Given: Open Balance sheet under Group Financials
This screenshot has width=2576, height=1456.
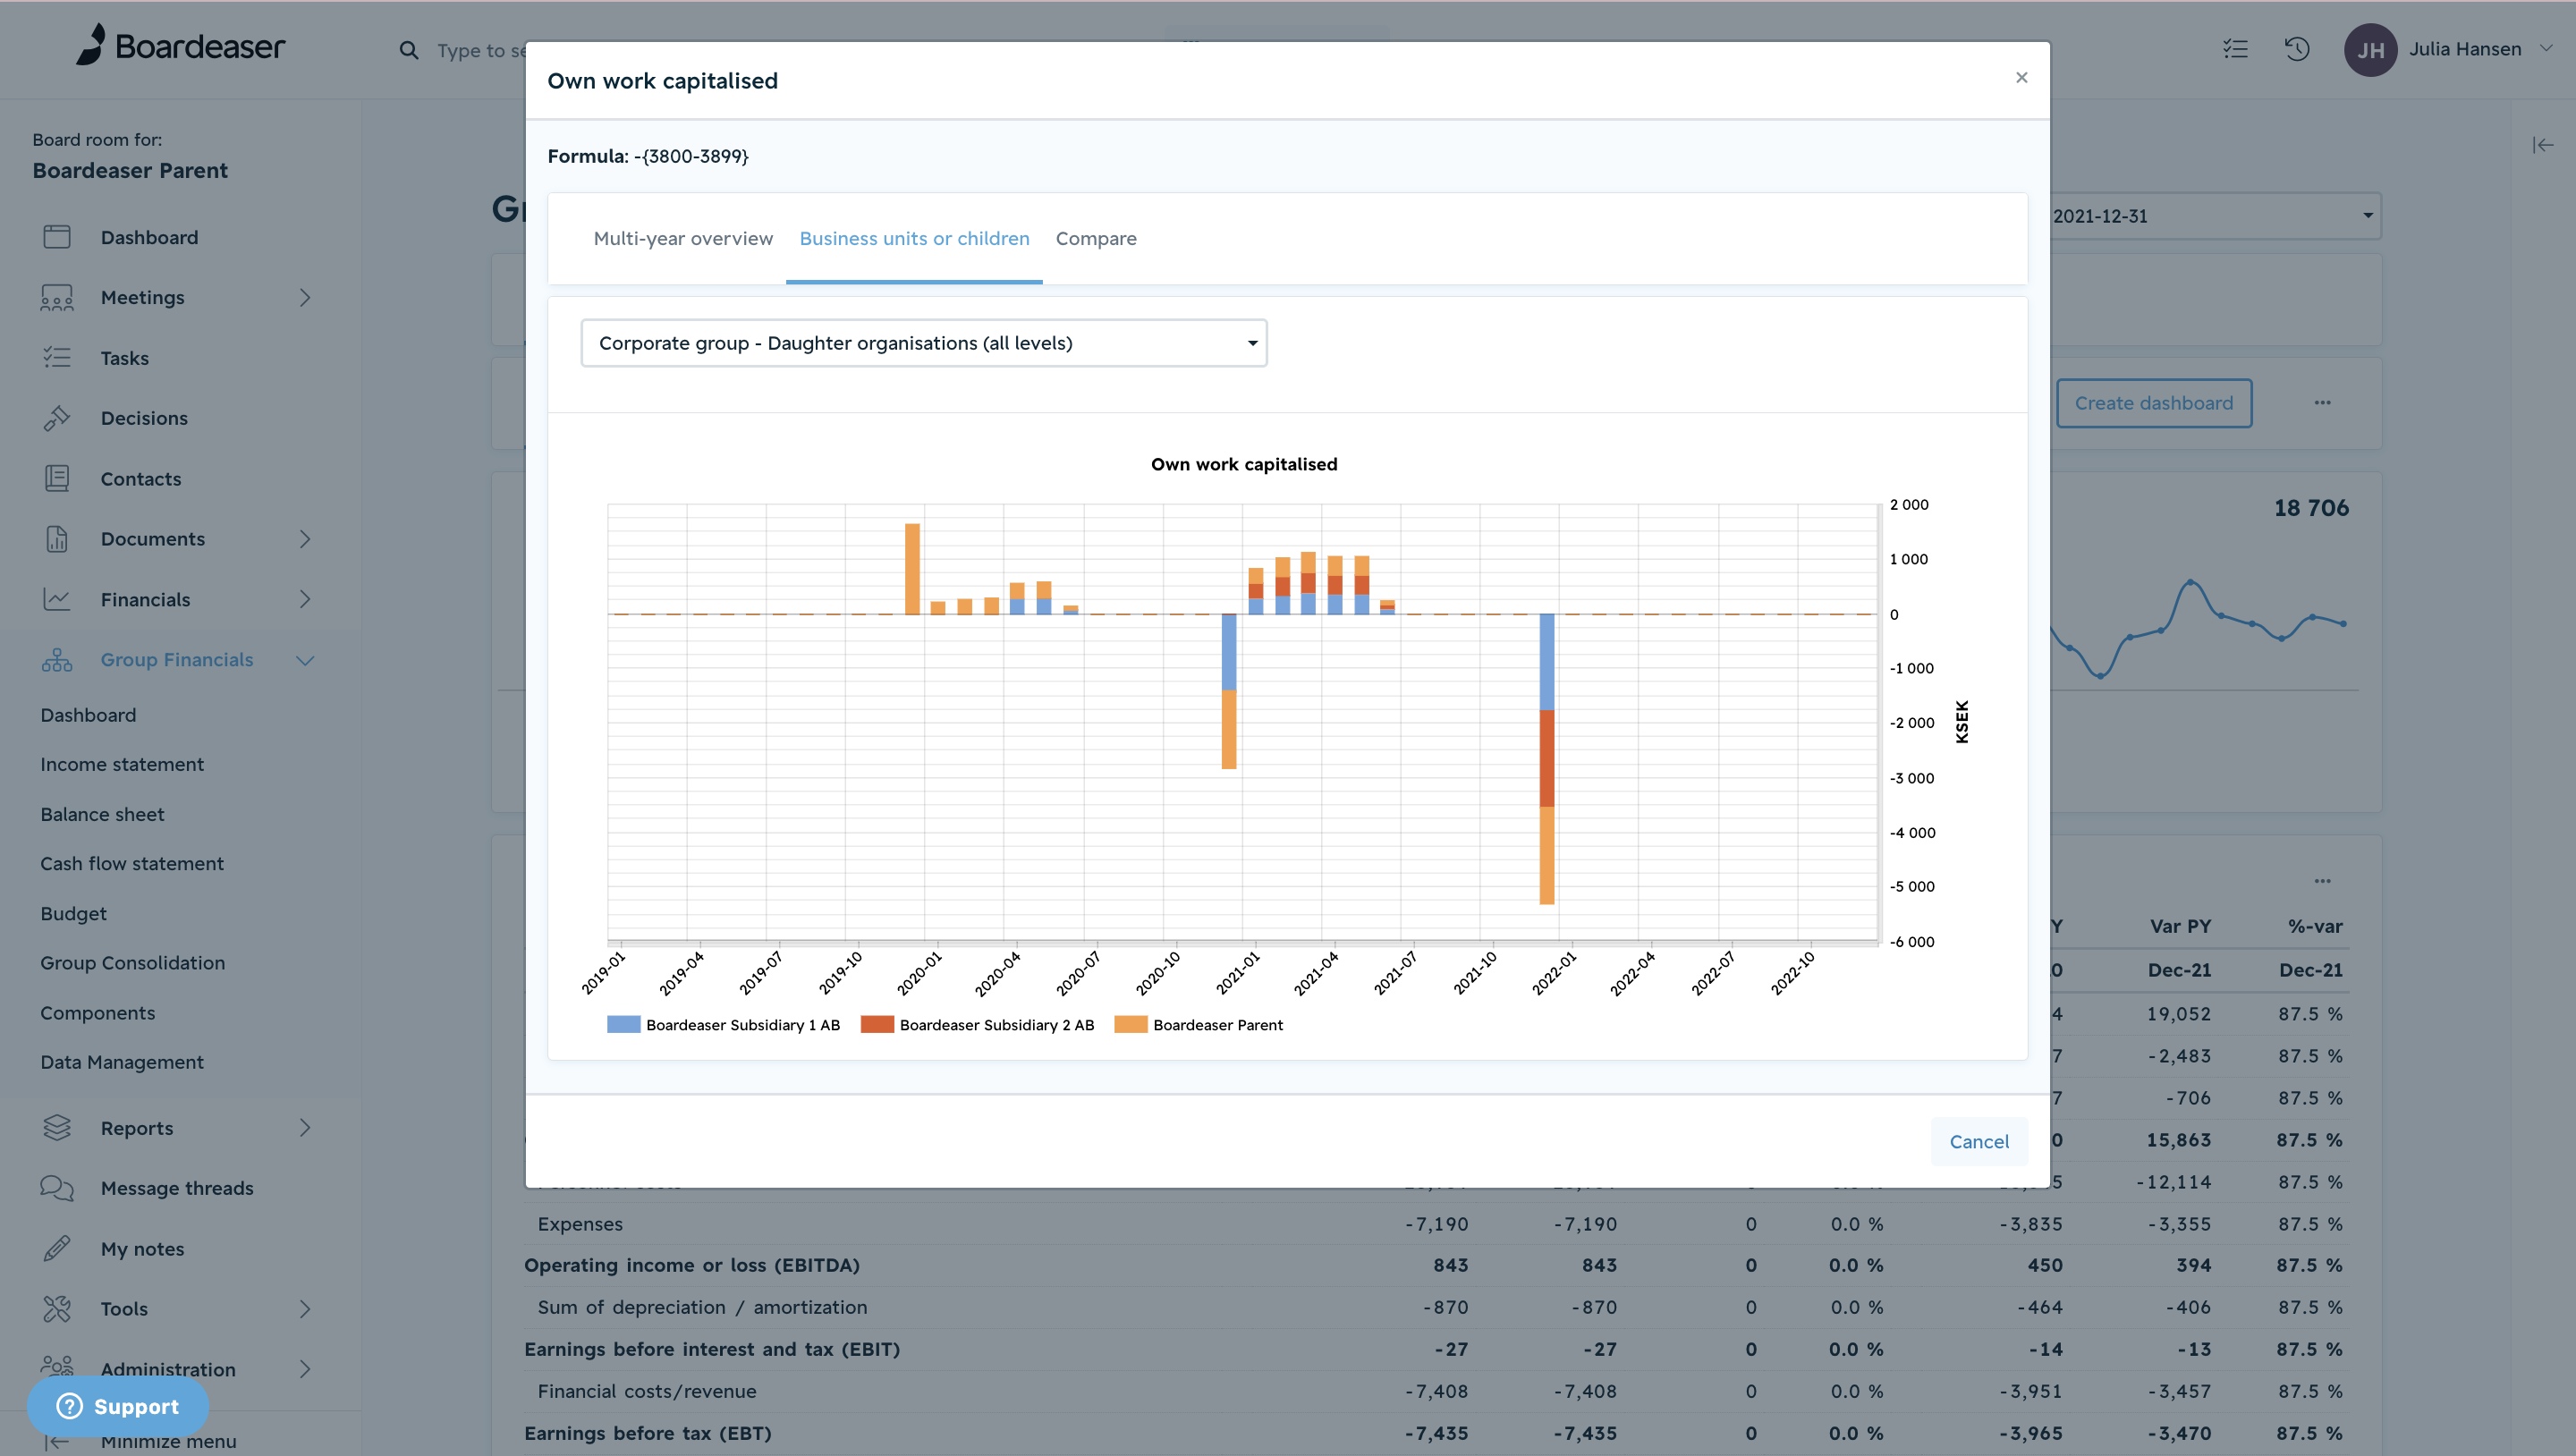Looking at the screenshot, I should click(x=102, y=814).
